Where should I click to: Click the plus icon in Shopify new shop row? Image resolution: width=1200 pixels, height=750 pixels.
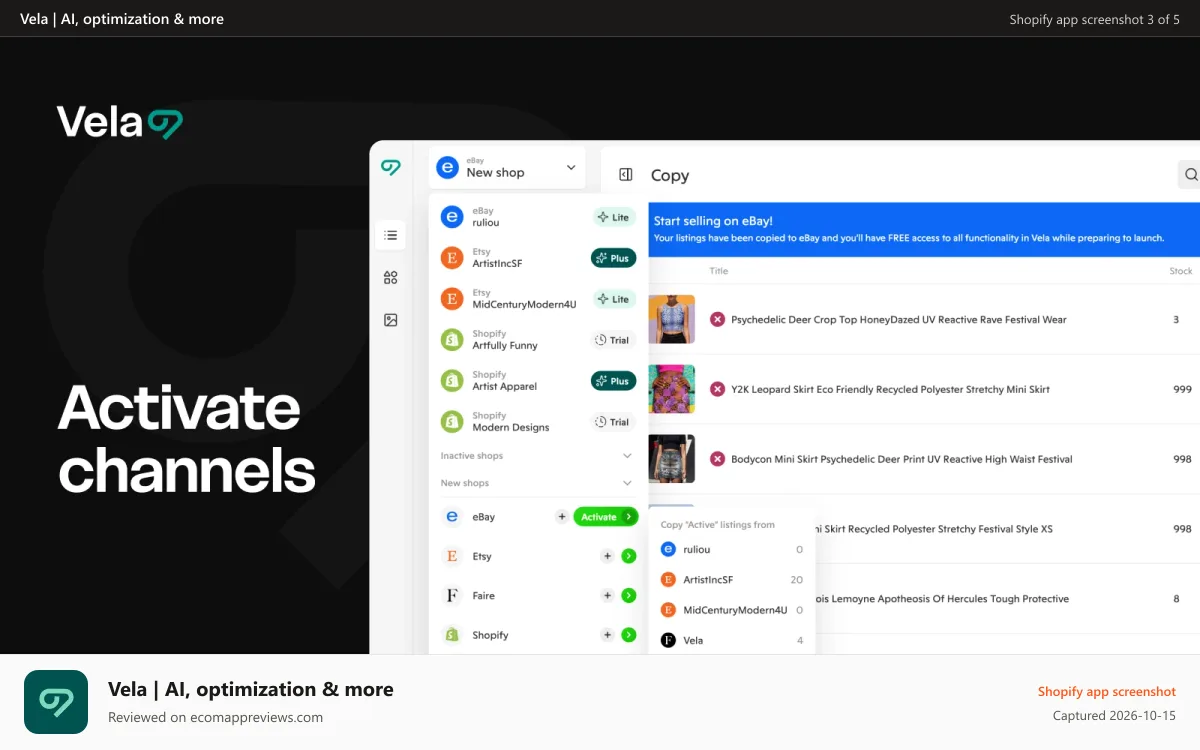point(607,635)
